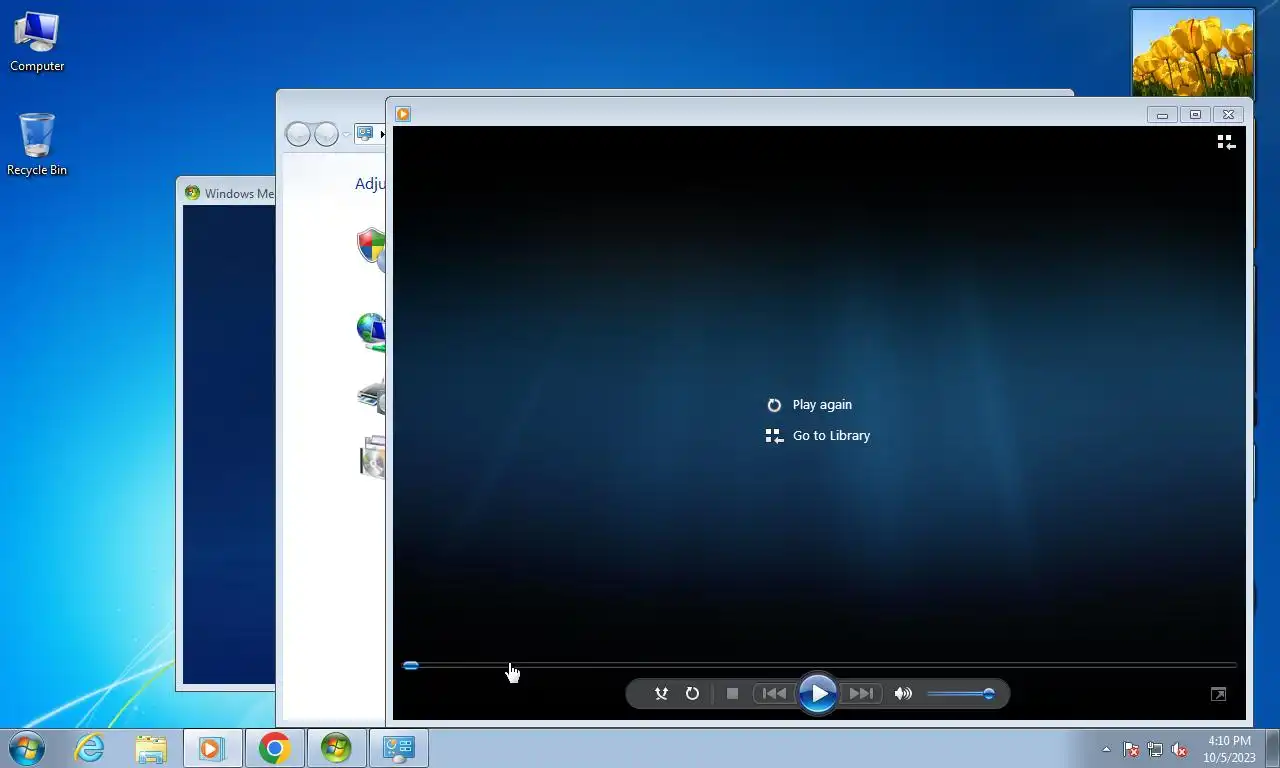The width and height of the screenshot is (1280, 768).
Task: Click the Stop button in playback controls
Action: (732, 693)
